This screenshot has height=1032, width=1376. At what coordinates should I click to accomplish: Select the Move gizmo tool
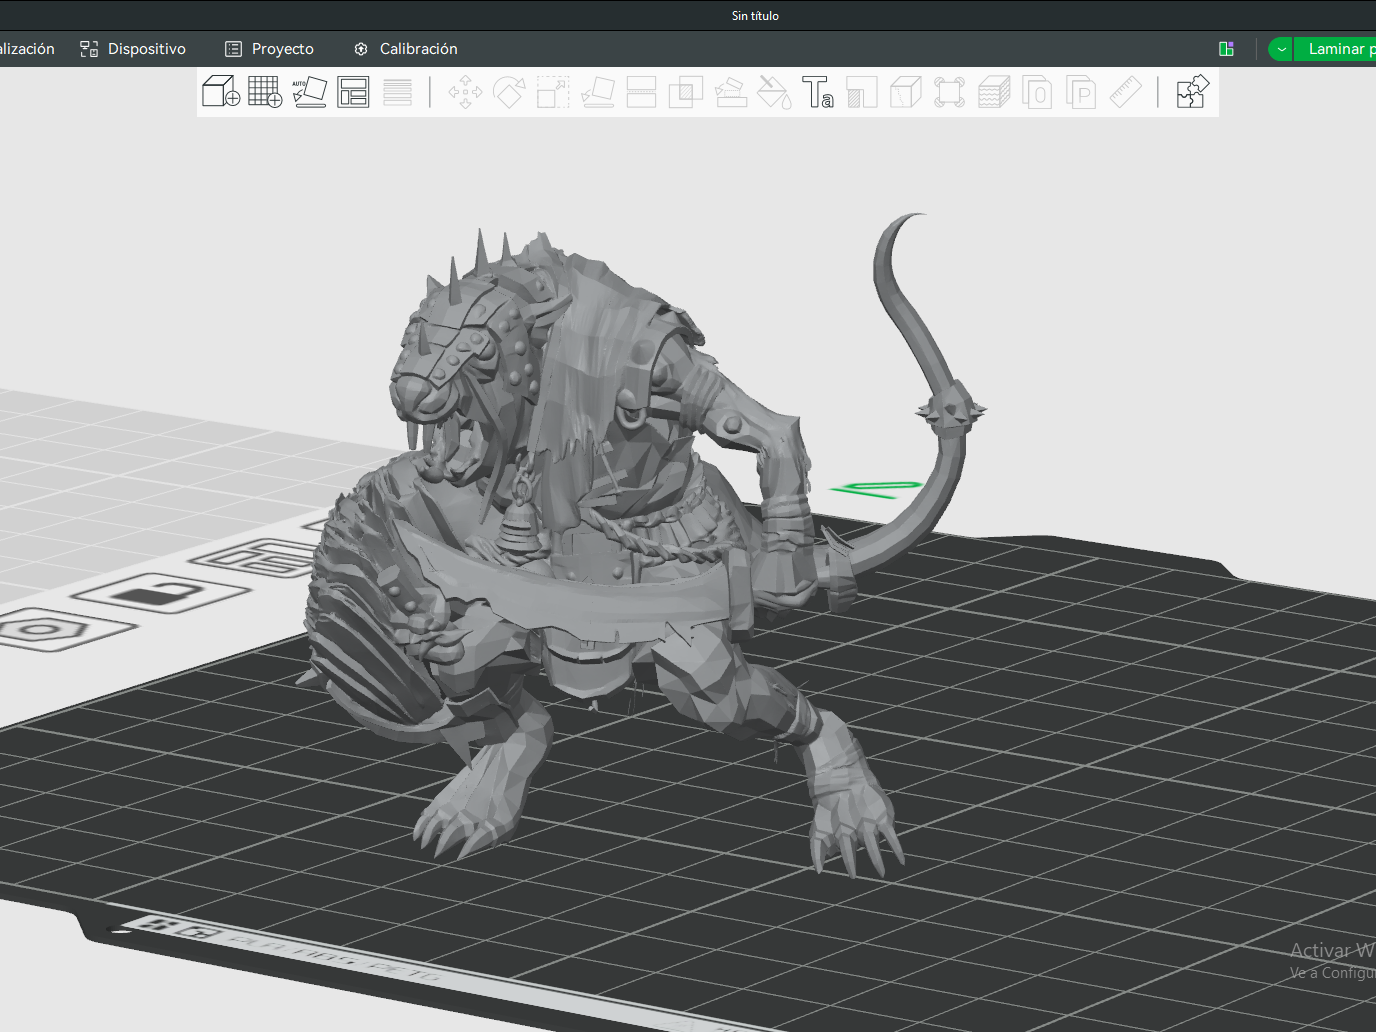(465, 92)
